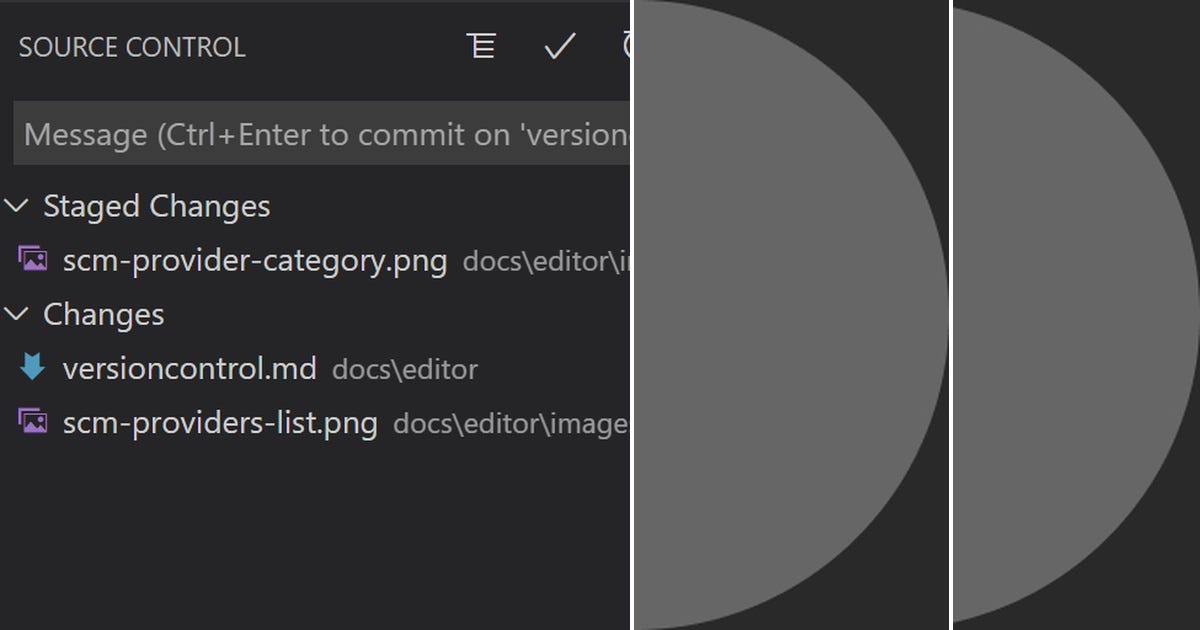This screenshot has height=630, width=1200.
Task: Select scm-providers-list.png under Changes
Action: click(220, 423)
